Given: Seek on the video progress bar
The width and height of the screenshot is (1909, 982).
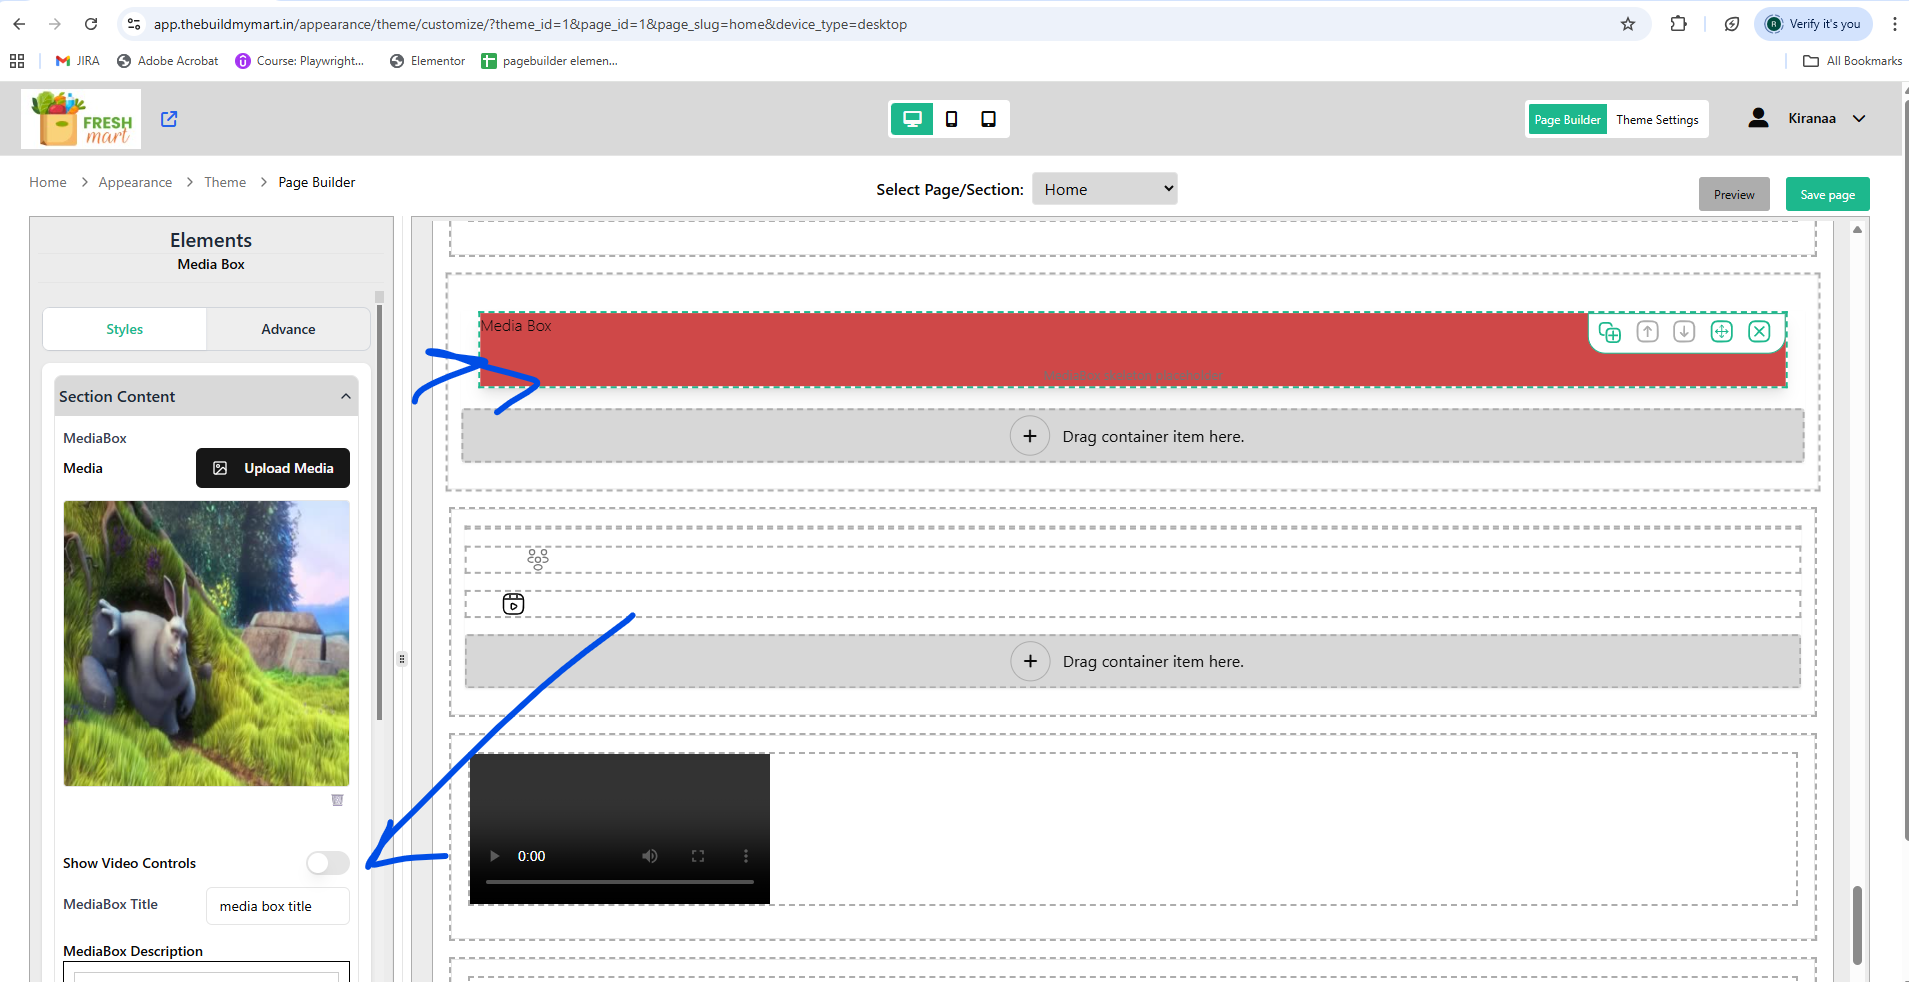Looking at the screenshot, I should coord(620,882).
